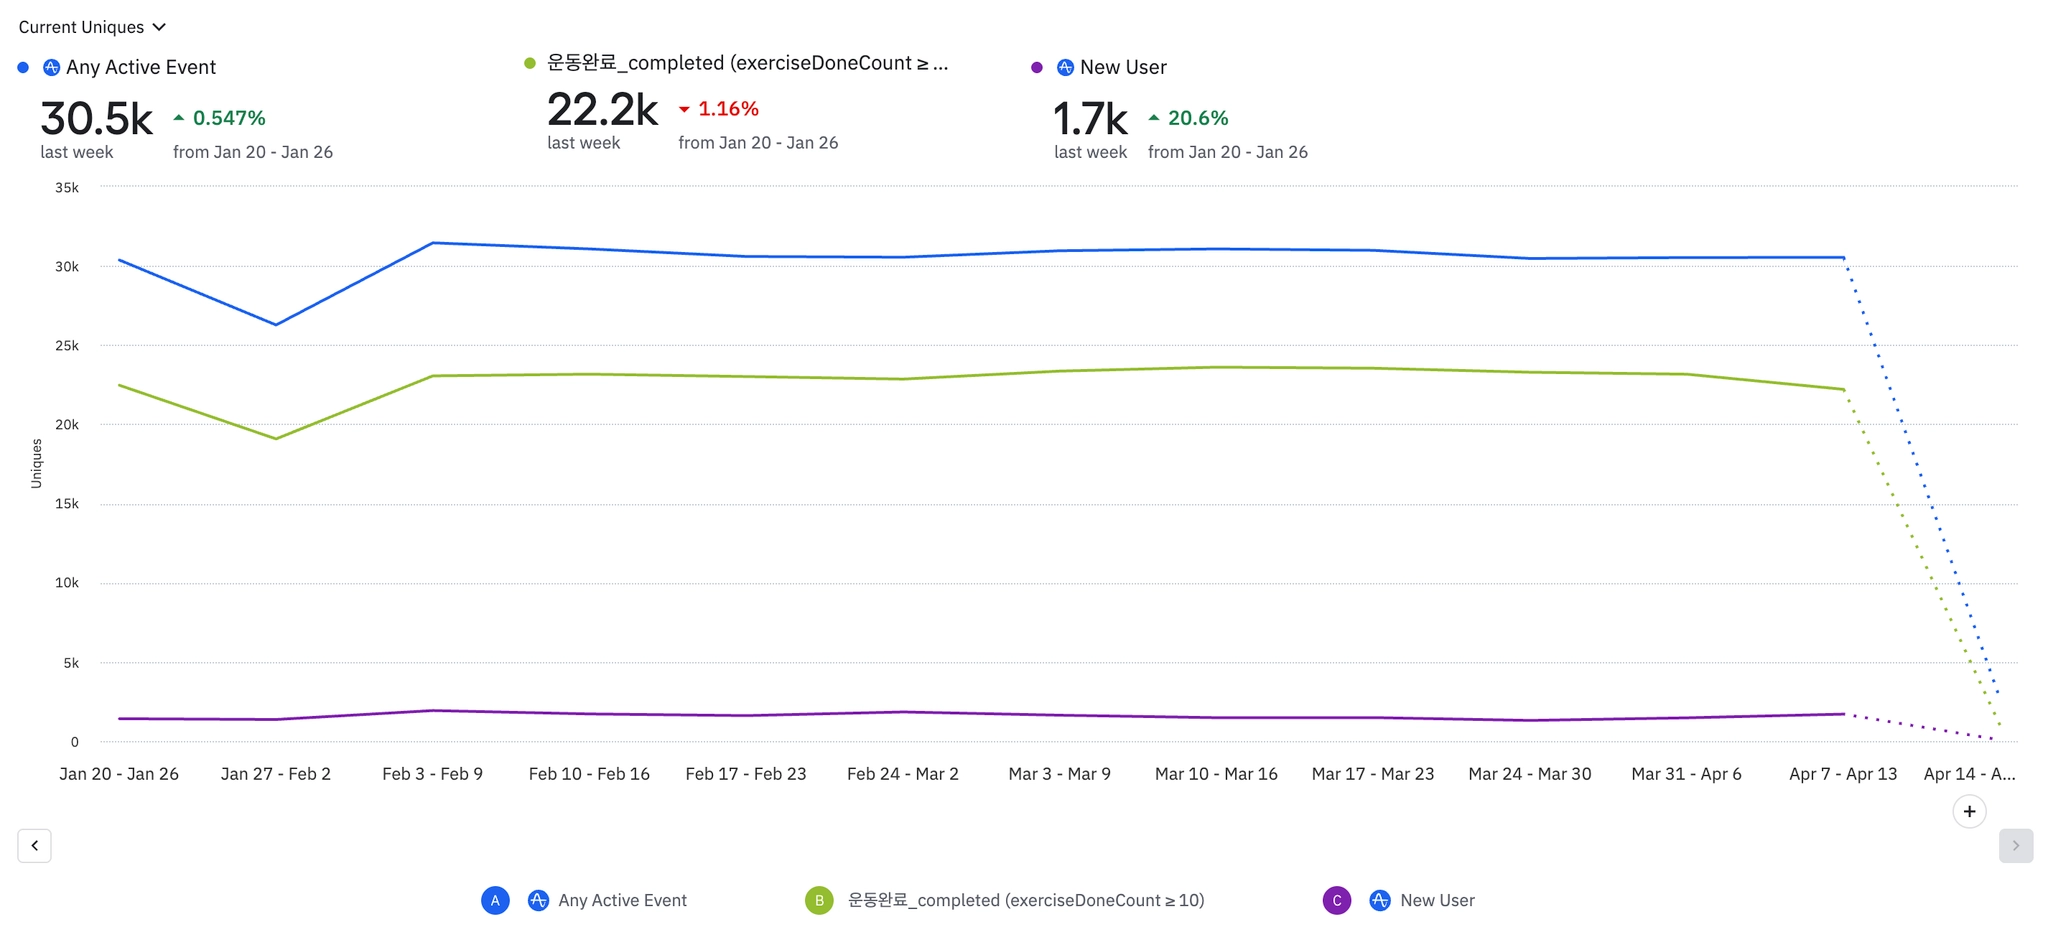Viewport: 2048px width, 932px height.
Task: Select the 1.7k New User metric header
Action: (x=1090, y=119)
